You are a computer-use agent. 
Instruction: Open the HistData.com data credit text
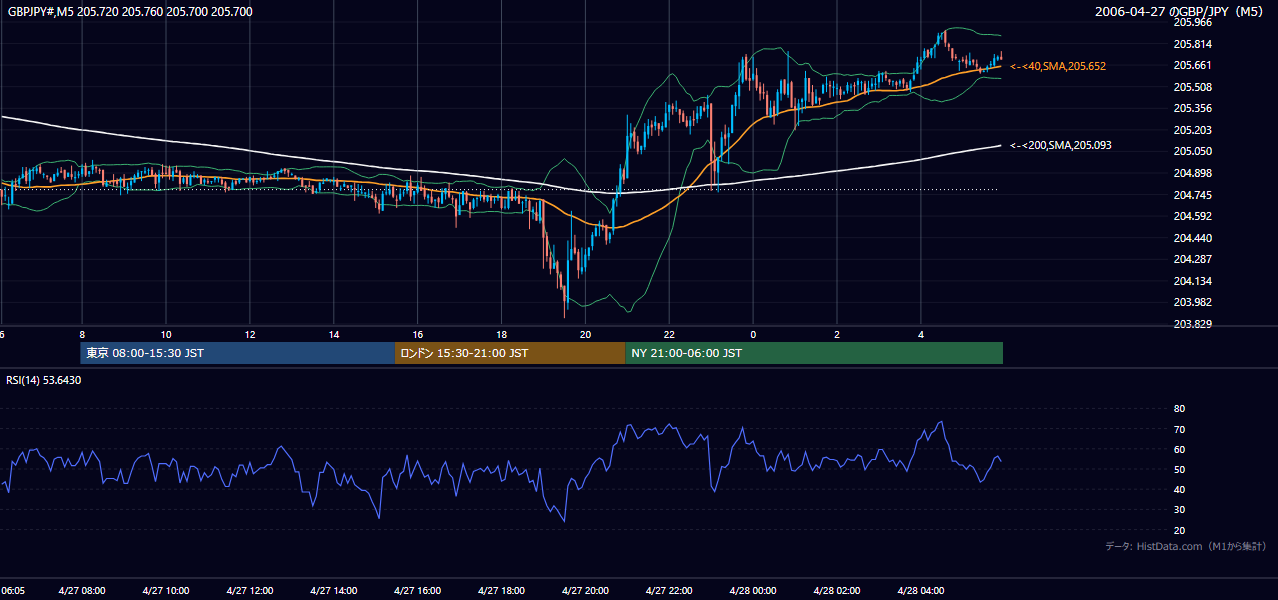(x=1186, y=546)
